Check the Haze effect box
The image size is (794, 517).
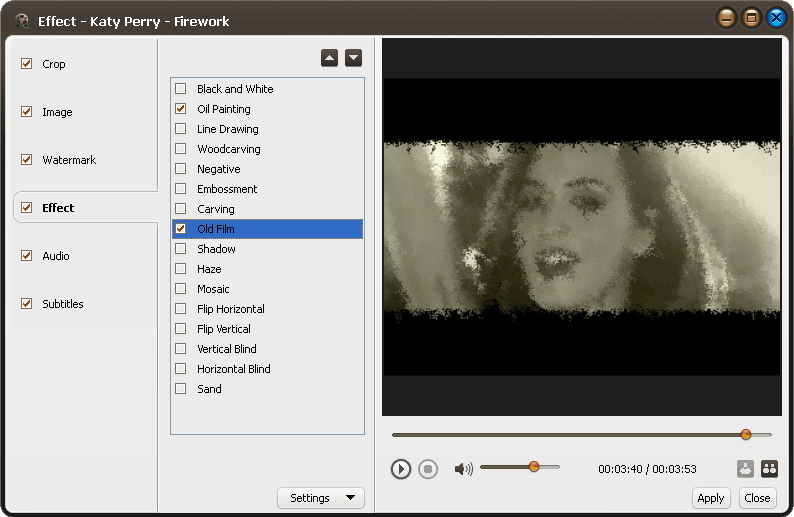click(181, 269)
